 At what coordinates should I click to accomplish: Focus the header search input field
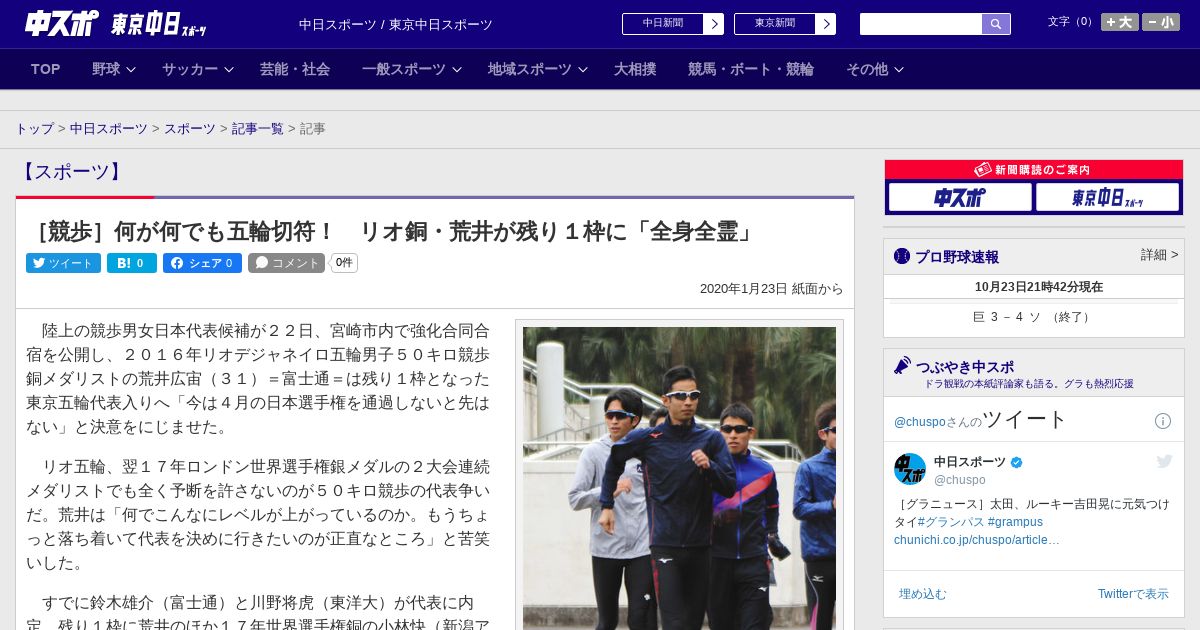point(921,24)
